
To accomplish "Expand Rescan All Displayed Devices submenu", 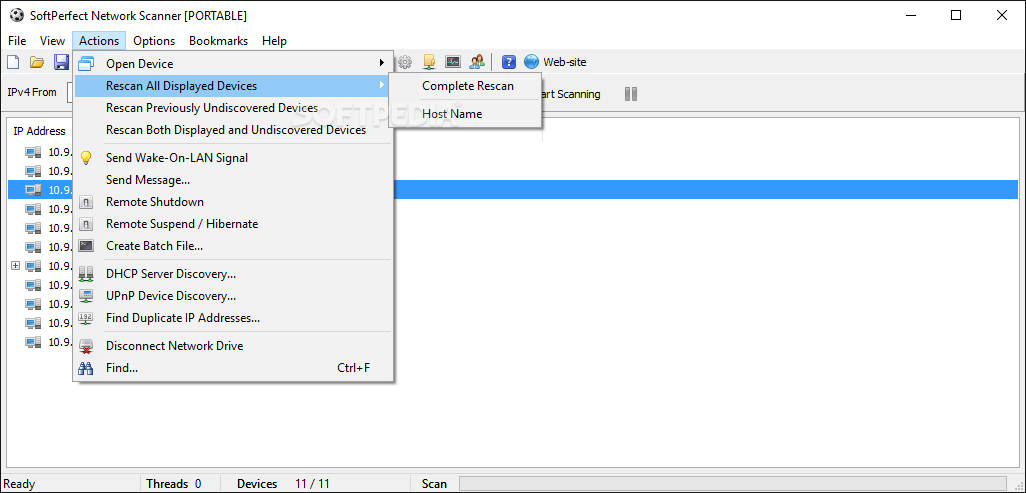I will pos(233,86).
